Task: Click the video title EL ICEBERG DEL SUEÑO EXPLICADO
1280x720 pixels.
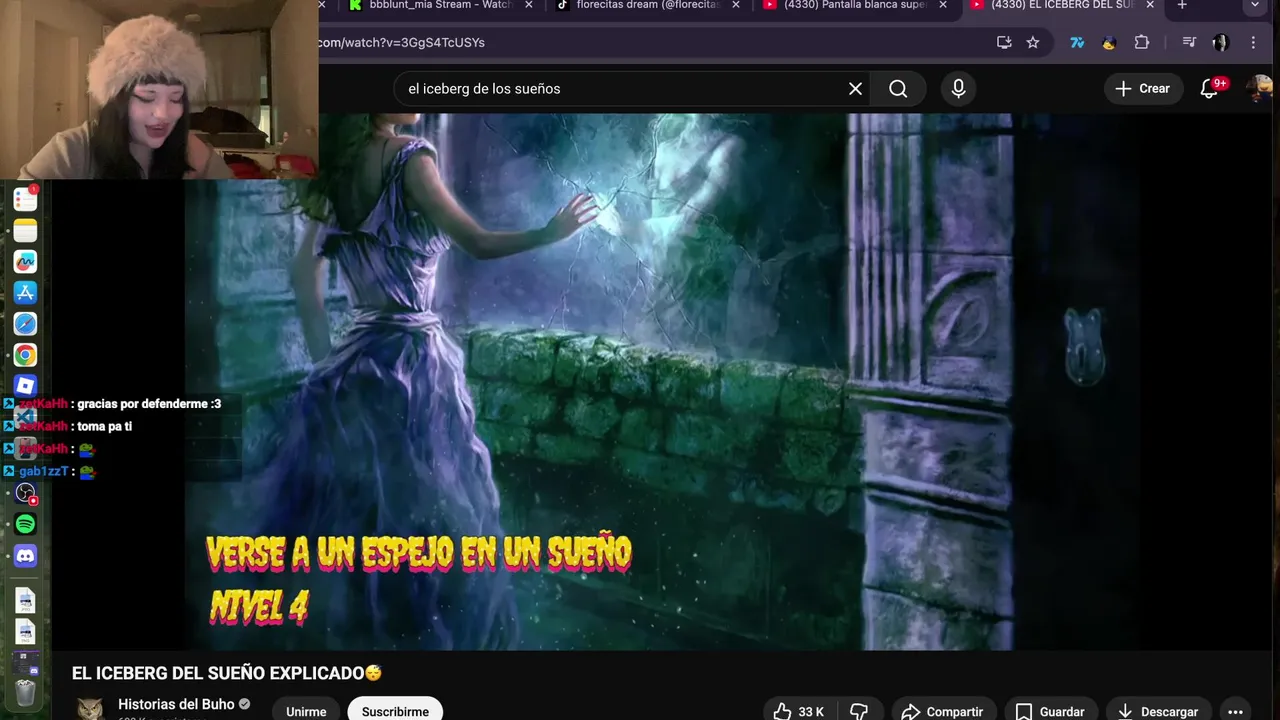Action: click(227, 673)
